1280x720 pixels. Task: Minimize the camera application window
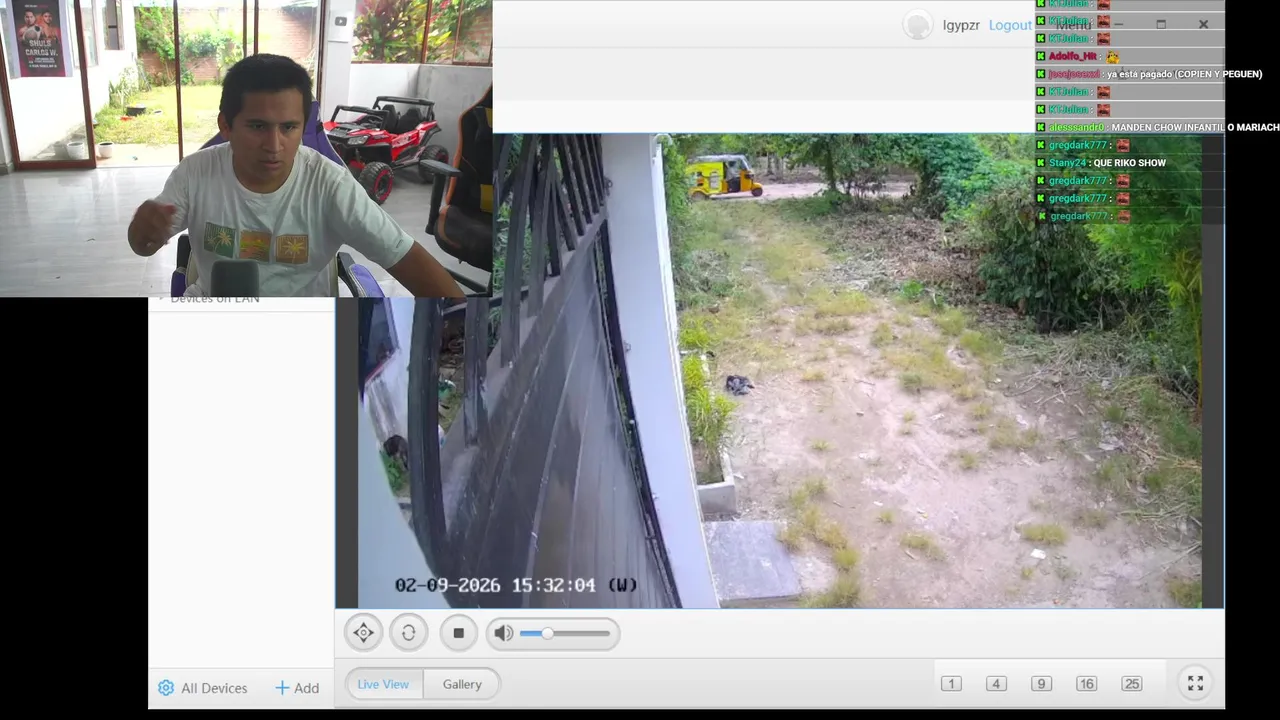coord(1118,24)
